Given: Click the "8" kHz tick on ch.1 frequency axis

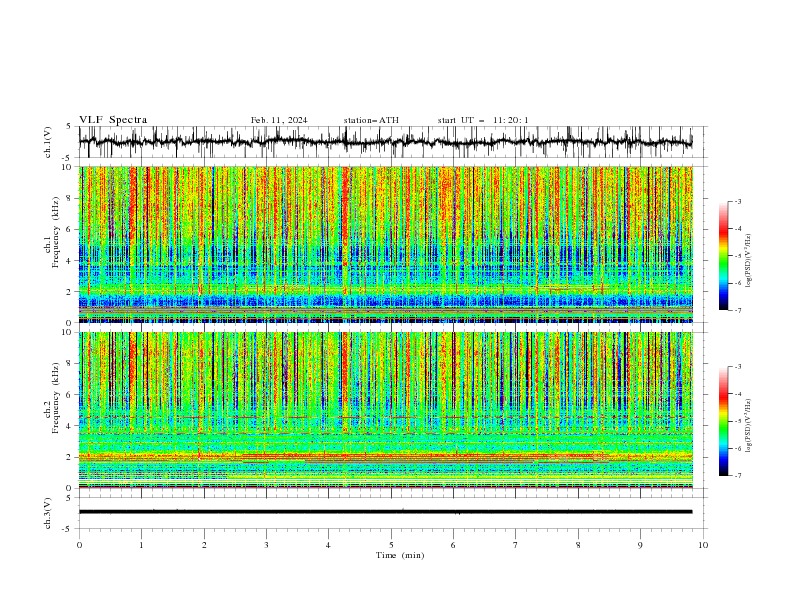Looking at the screenshot, I should [x=70, y=198].
